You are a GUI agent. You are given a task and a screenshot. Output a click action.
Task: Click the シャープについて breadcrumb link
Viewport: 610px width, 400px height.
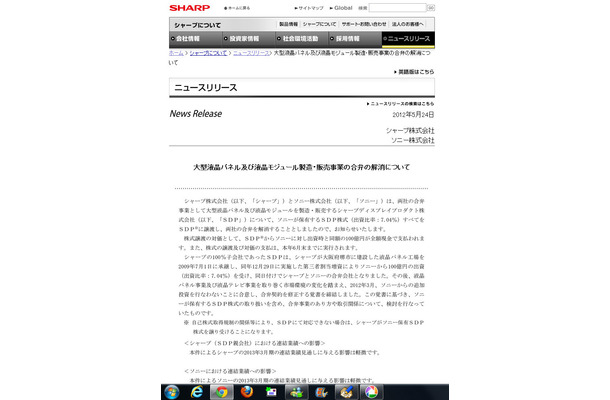point(208,53)
